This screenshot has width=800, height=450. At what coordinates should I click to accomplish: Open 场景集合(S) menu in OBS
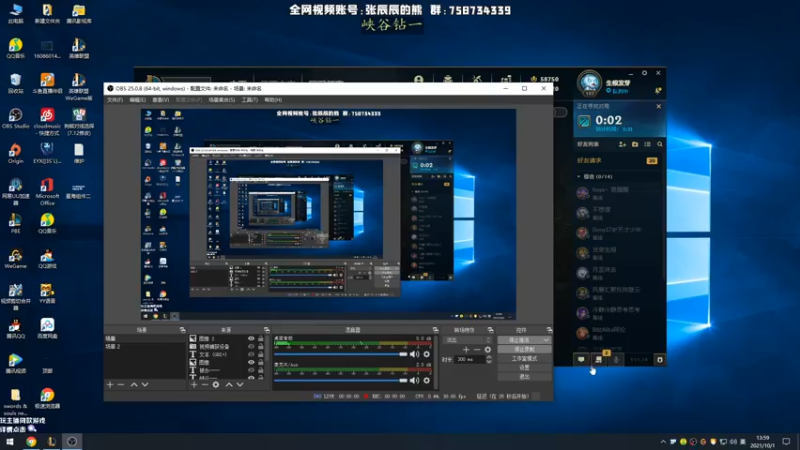222,100
